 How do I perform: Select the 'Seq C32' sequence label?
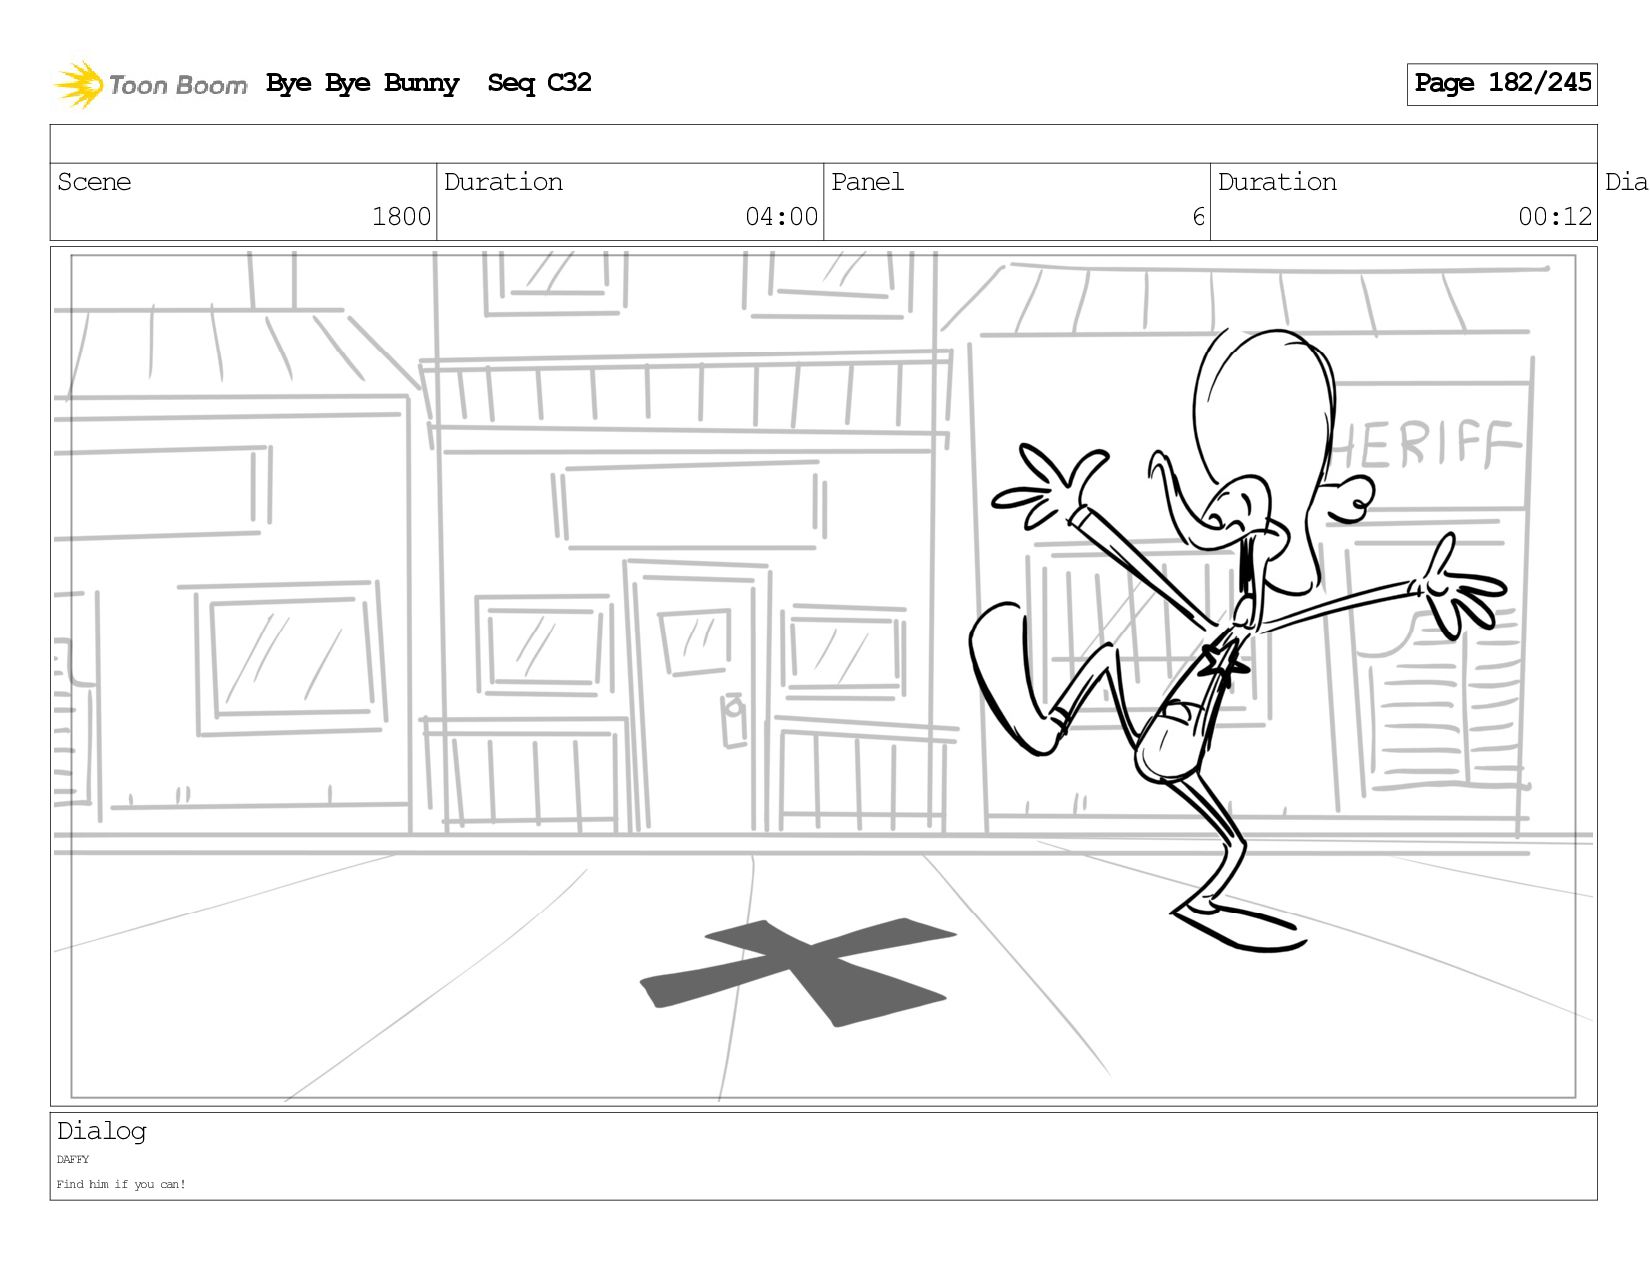(x=539, y=83)
